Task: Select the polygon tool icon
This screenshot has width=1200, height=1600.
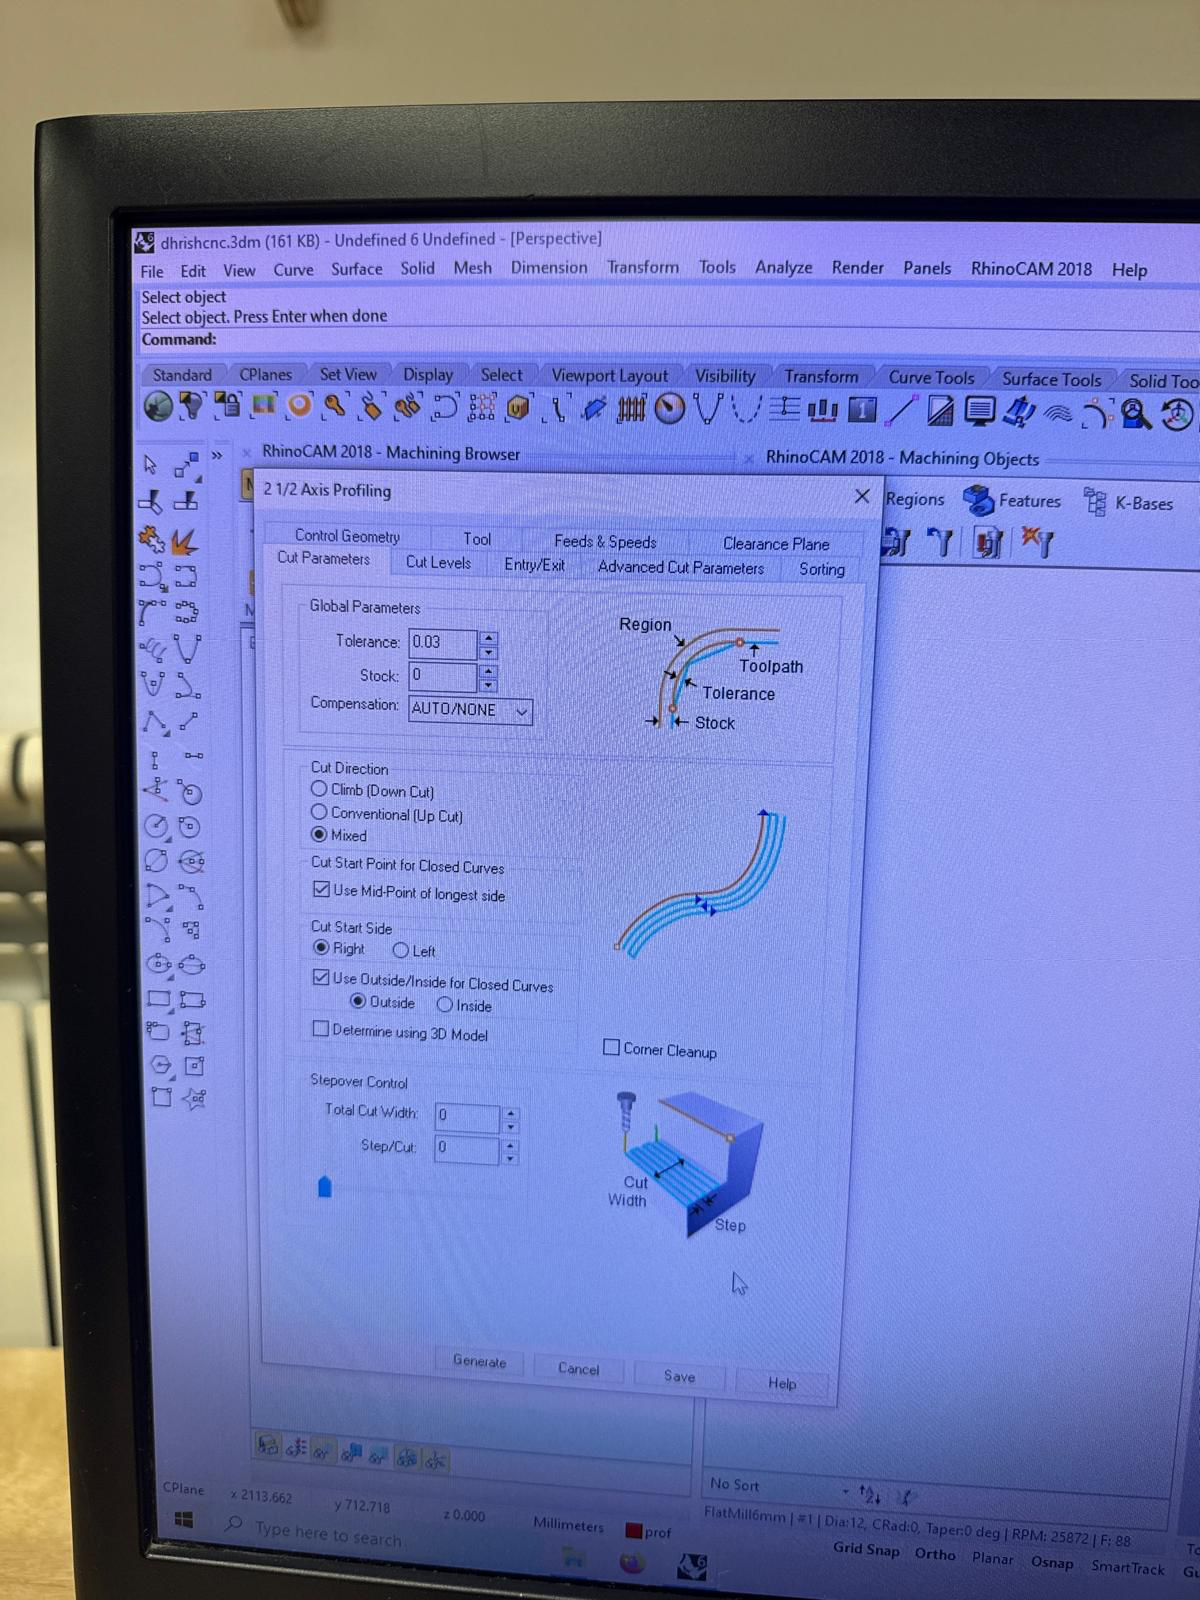Action: pyautogui.click(x=161, y=1065)
